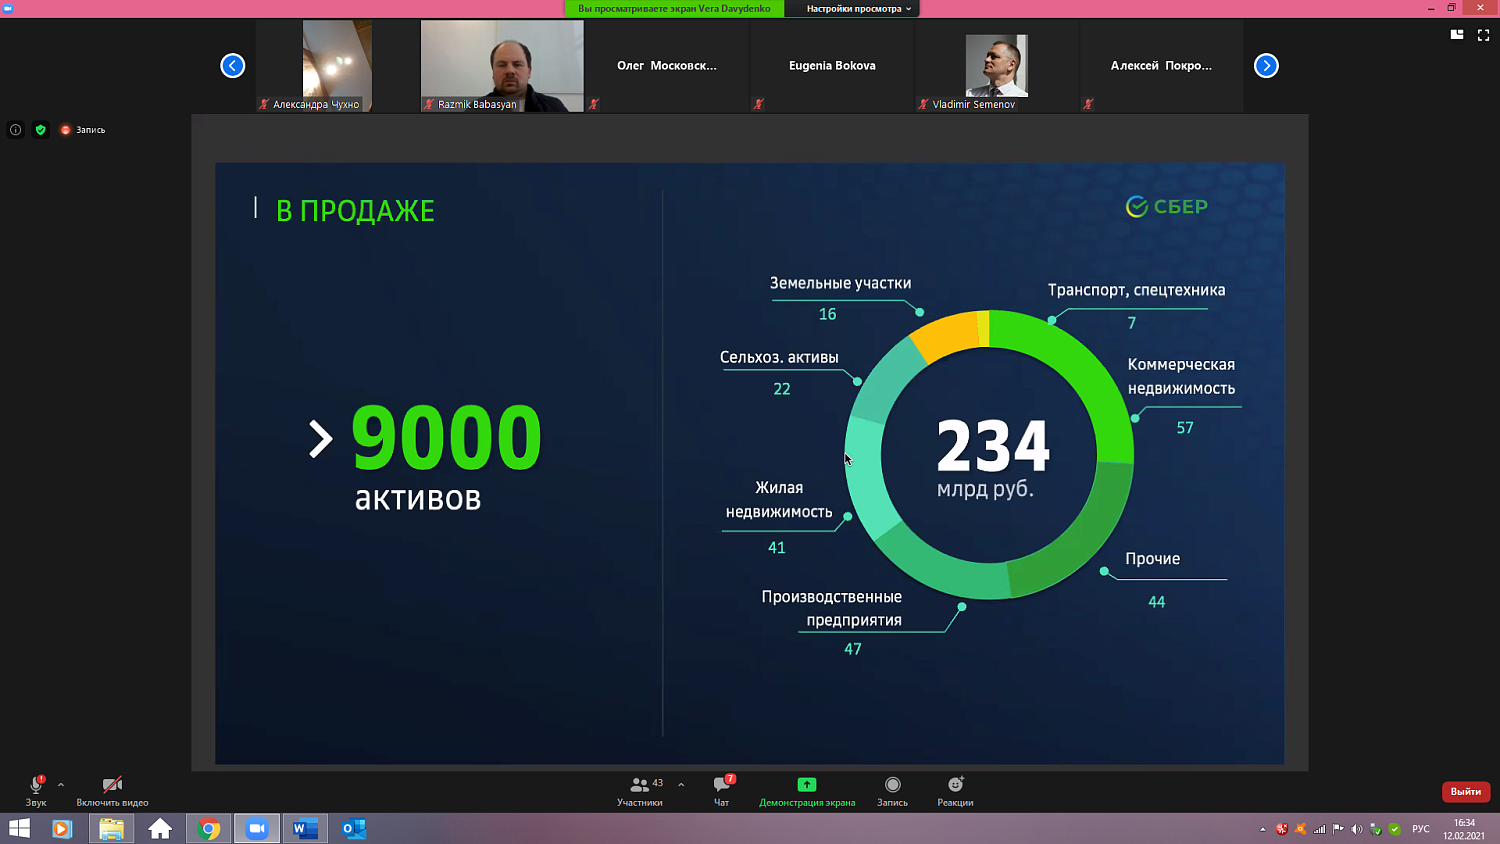Click Демонстрация экрана share screen button
The width and height of the screenshot is (1500, 844).
pyautogui.click(x=807, y=790)
